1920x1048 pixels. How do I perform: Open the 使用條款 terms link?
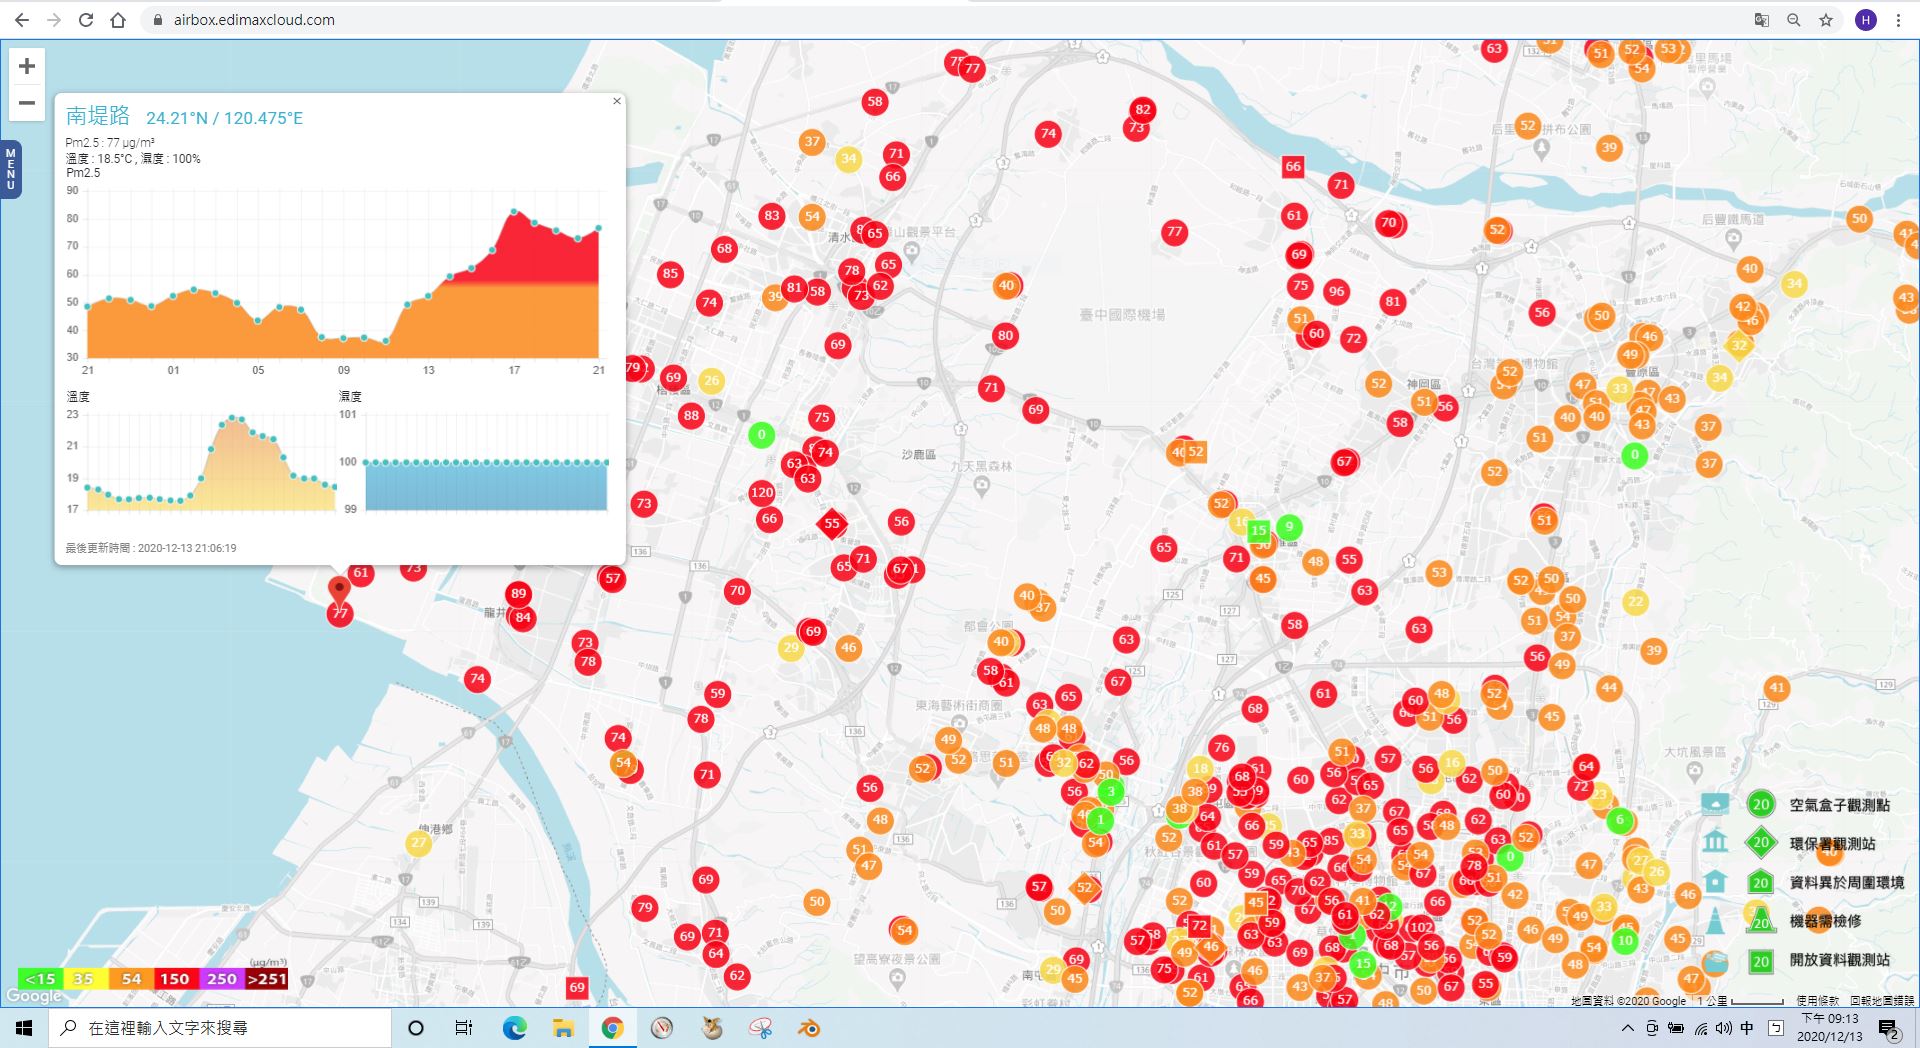1817,1000
